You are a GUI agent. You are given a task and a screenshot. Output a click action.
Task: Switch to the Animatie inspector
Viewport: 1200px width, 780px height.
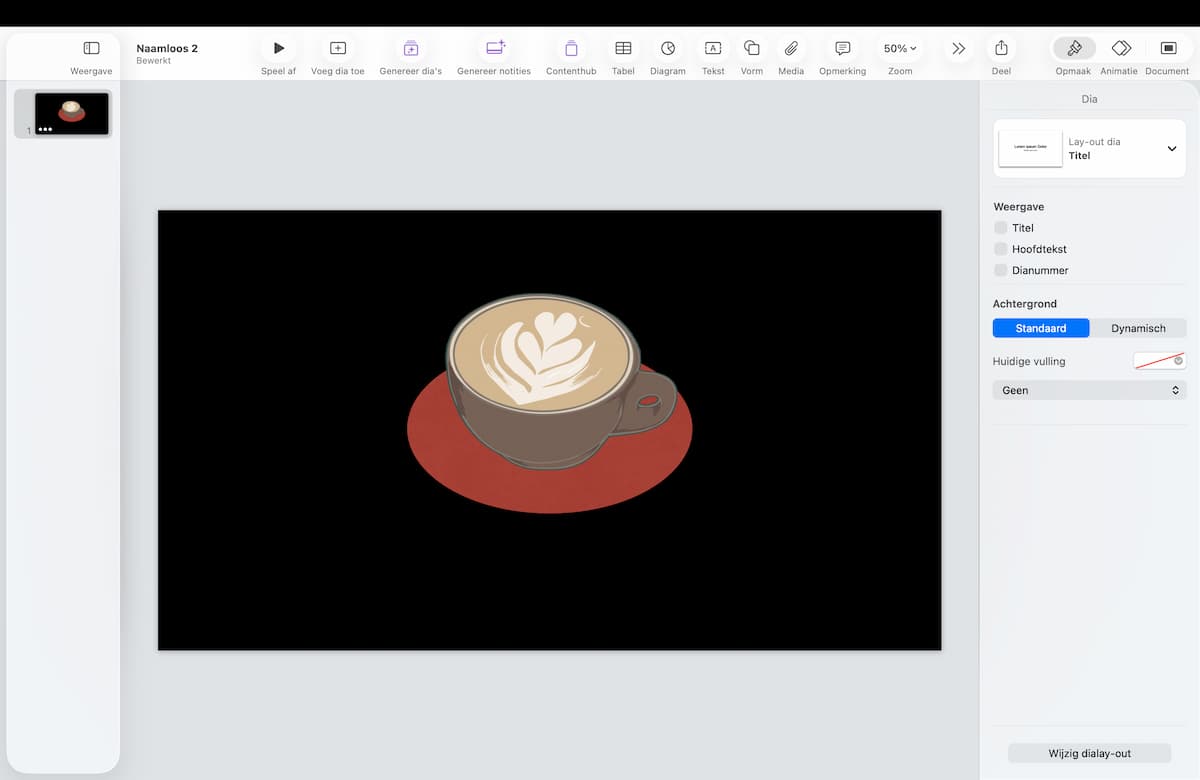1121,48
